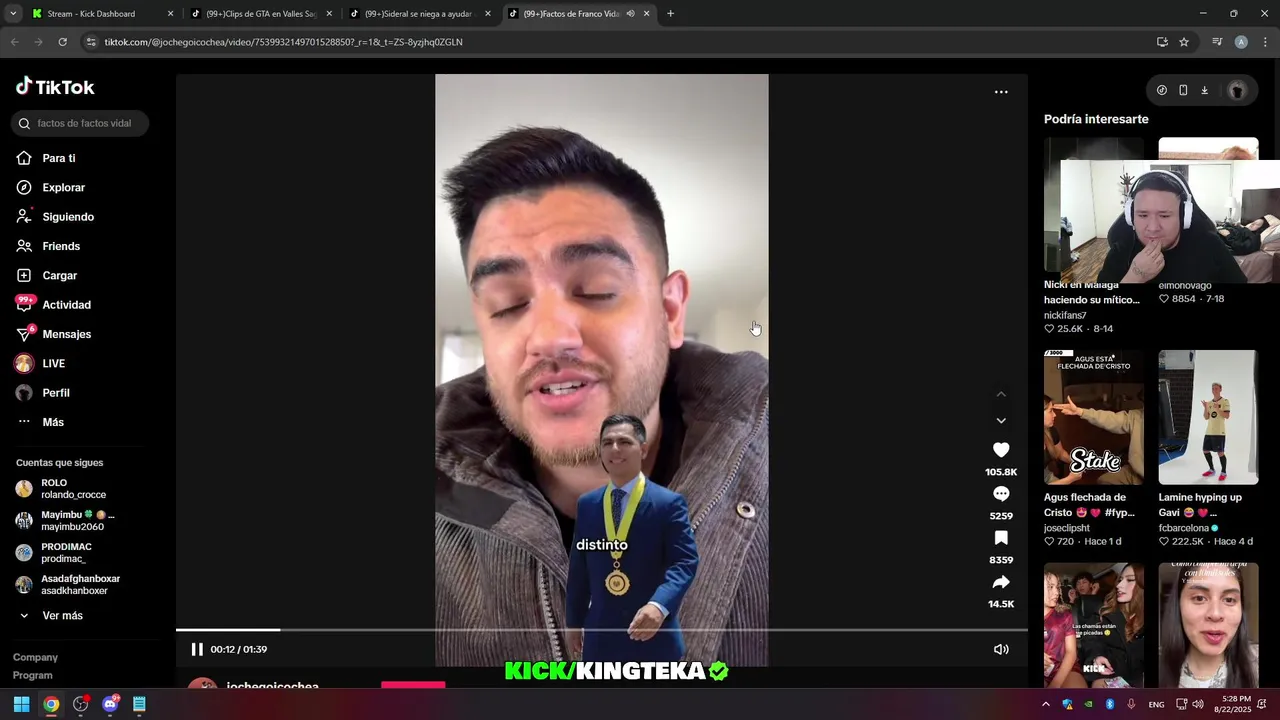
Task: Focus the TikTok search box
Action: (80, 123)
